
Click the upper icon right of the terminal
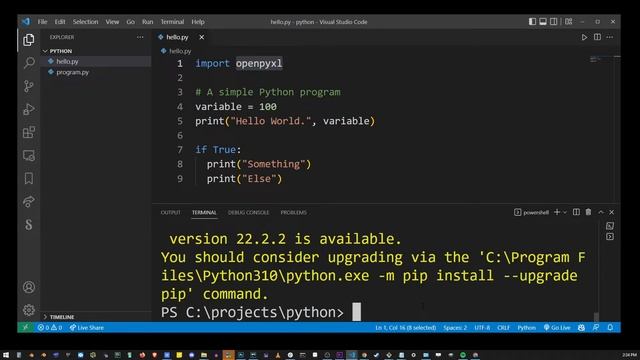610,226
